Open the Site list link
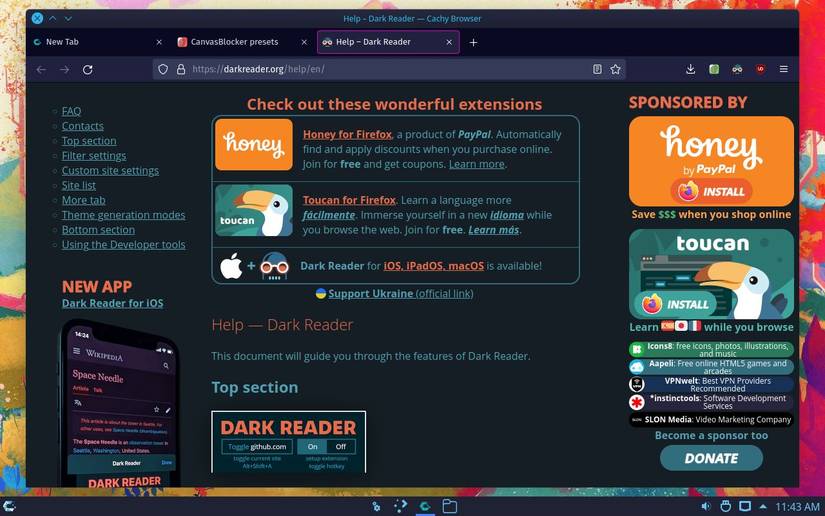825x516 pixels. 79,185
